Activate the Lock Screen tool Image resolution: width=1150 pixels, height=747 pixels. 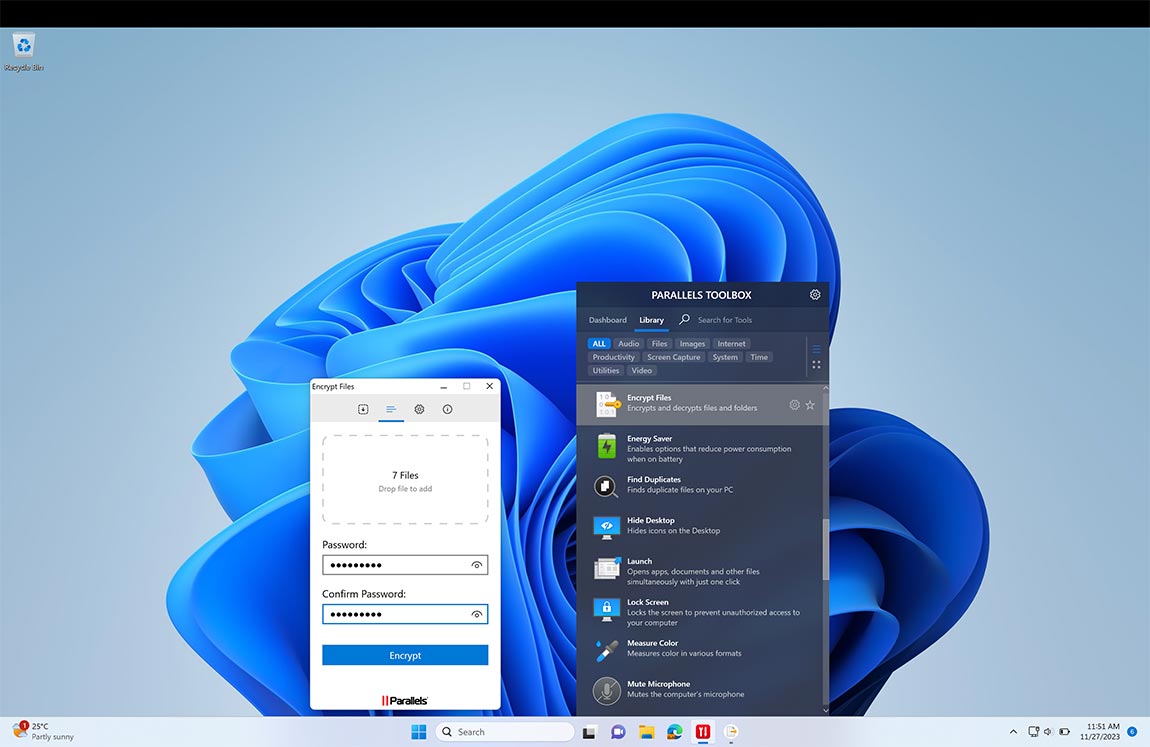point(660,612)
